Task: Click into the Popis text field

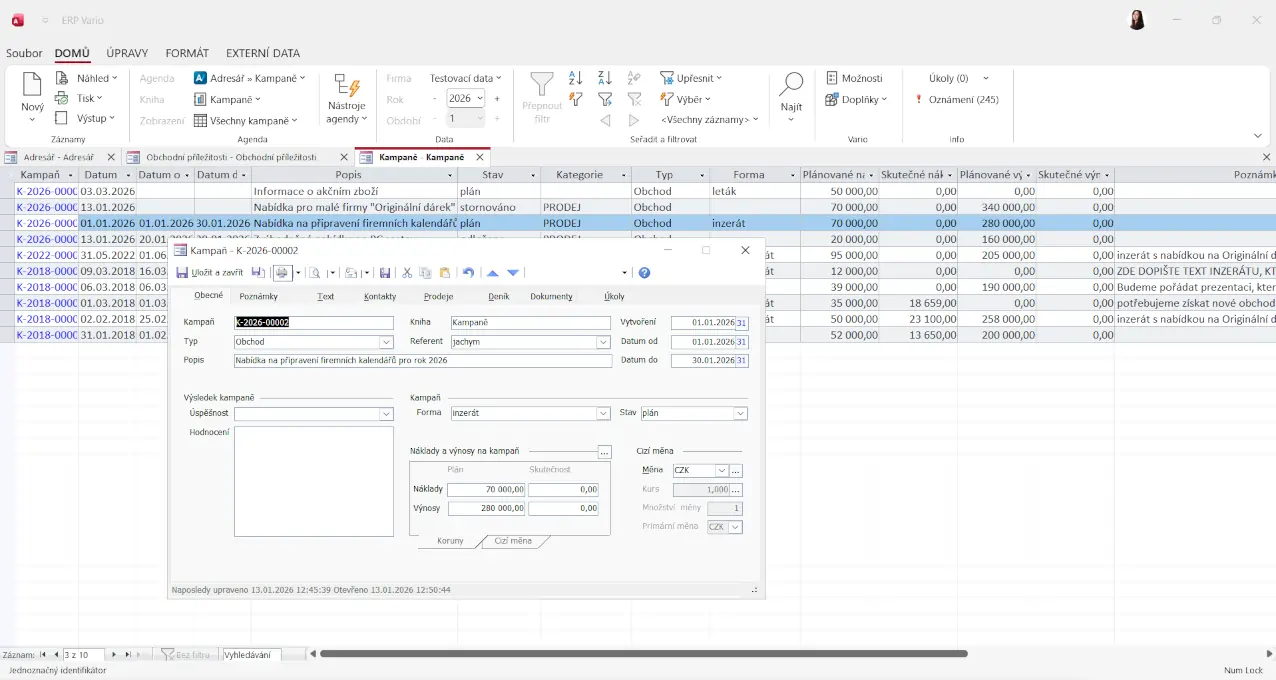Action: (x=422, y=361)
